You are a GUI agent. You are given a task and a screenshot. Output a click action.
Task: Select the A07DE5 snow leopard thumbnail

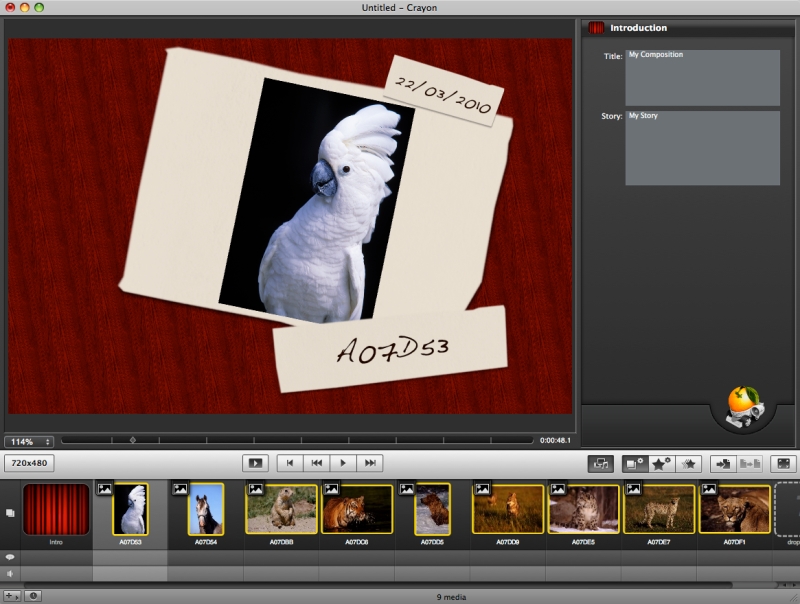click(583, 509)
